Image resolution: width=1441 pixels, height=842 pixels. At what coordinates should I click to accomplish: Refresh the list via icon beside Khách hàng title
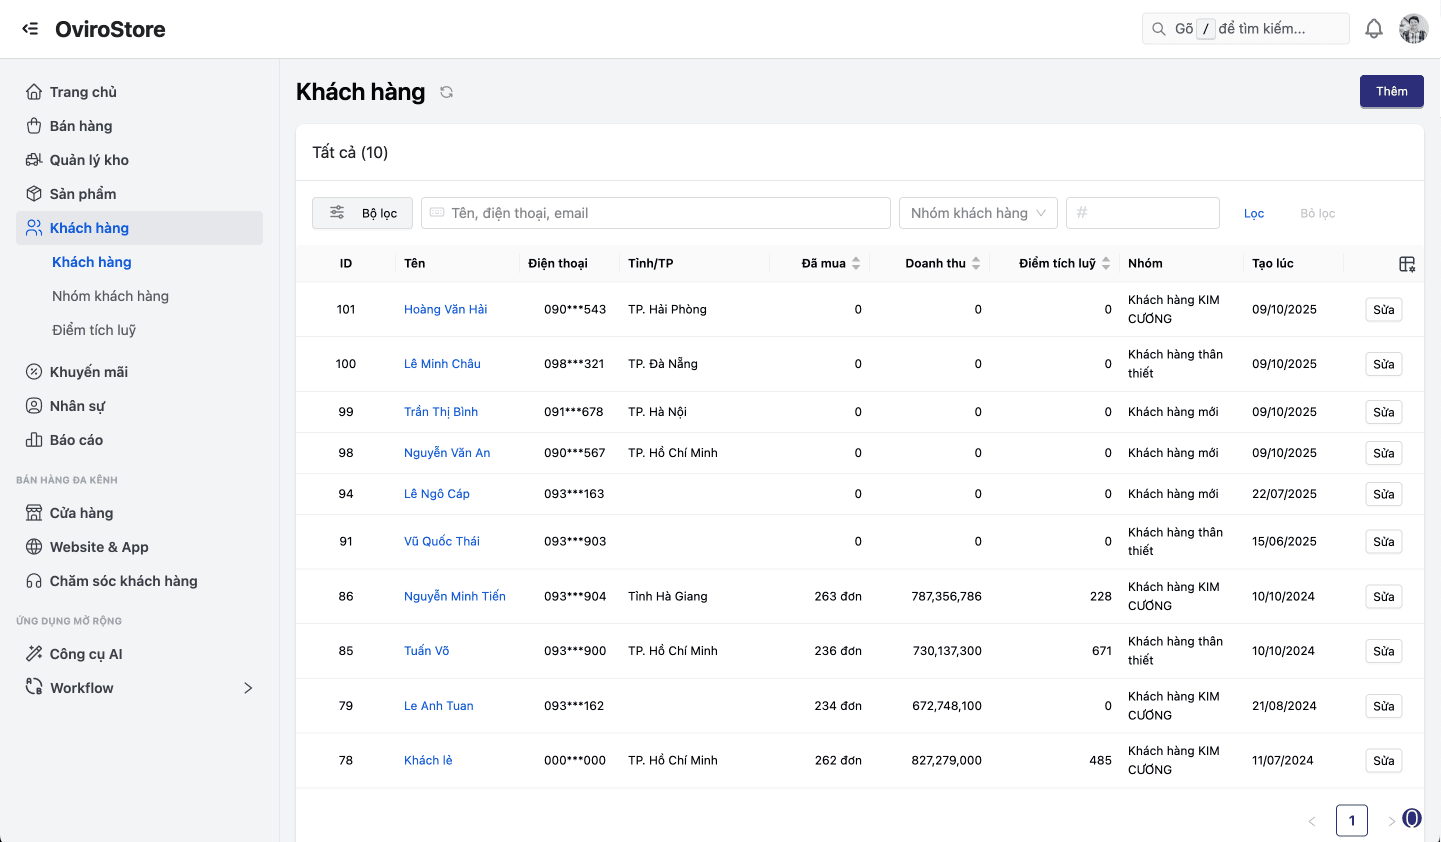(x=446, y=91)
